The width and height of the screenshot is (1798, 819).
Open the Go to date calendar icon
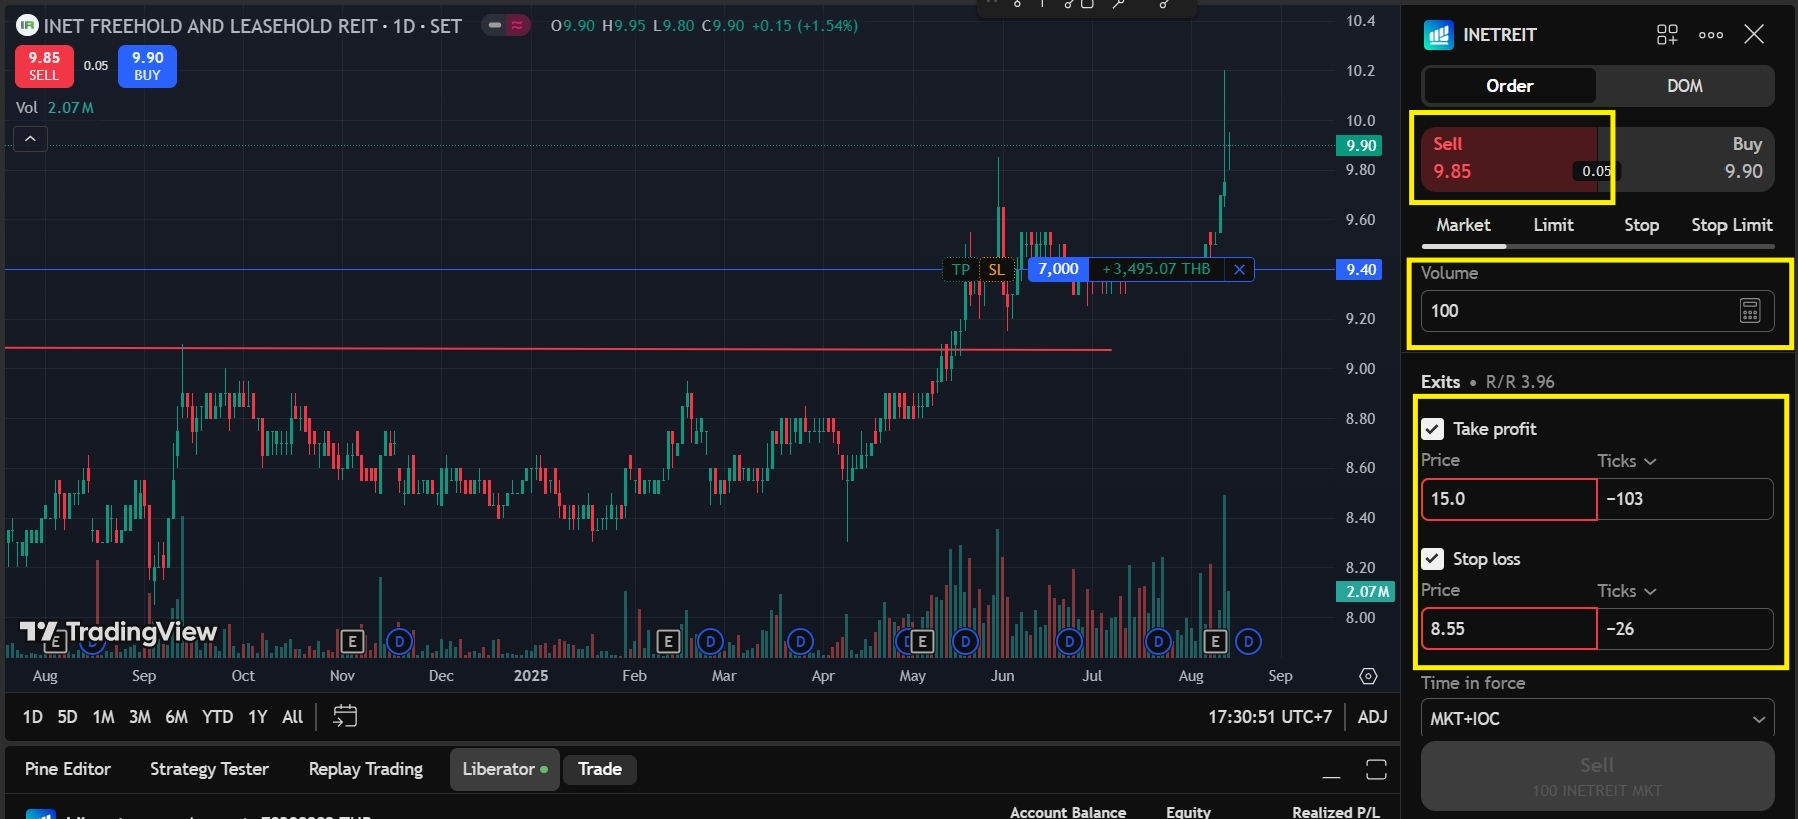tap(345, 716)
